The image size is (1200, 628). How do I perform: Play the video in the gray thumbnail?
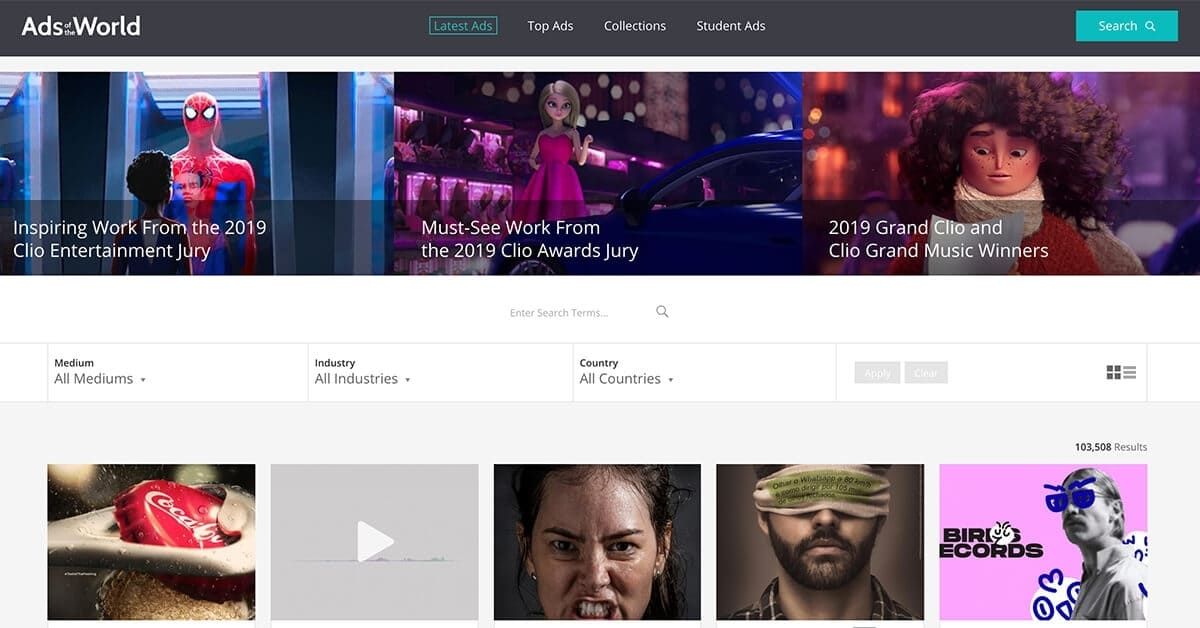point(375,541)
